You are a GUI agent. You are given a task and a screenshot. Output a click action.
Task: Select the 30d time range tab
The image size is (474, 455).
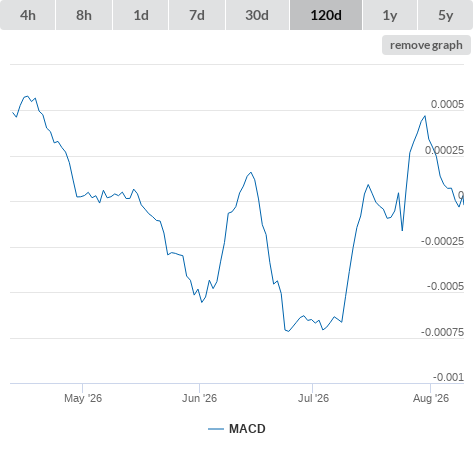click(x=257, y=15)
